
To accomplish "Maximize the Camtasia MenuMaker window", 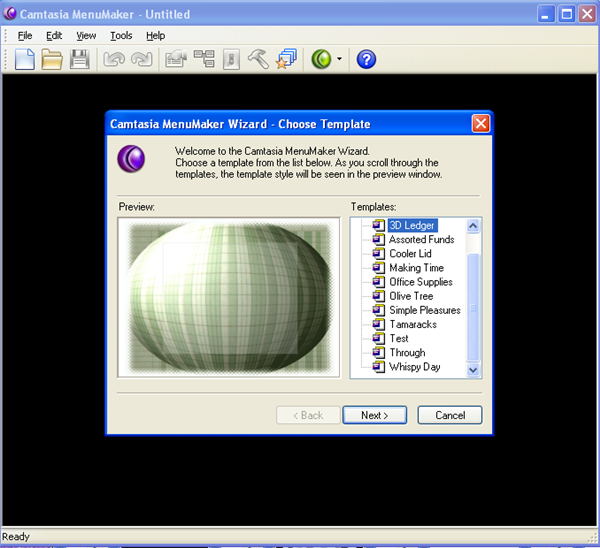I will (567, 15).
